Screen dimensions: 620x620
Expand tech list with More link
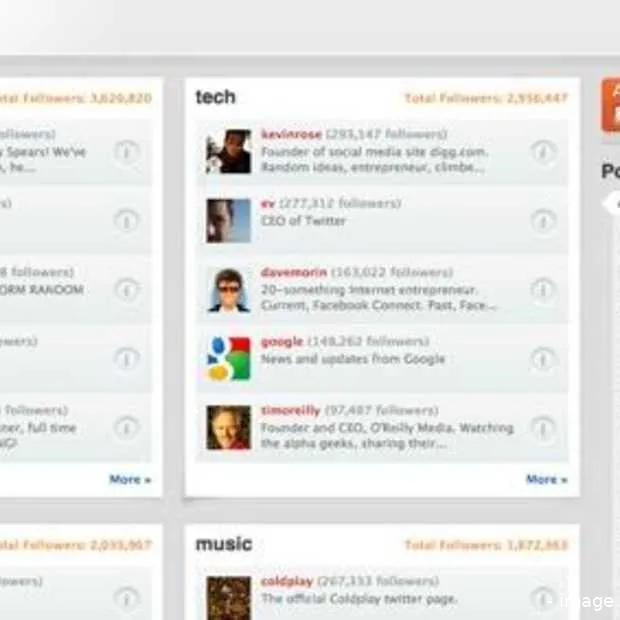(546, 480)
